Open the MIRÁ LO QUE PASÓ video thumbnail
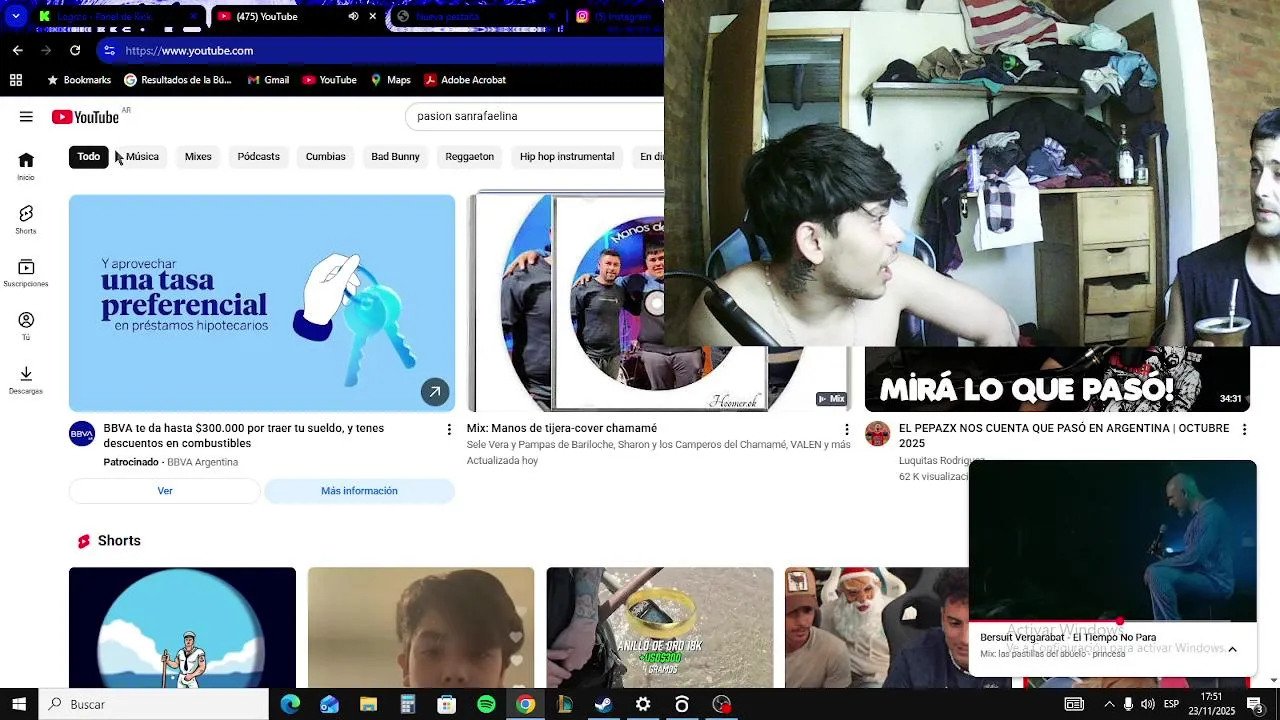The width and height of the screenshot is (1280, 720). point(1057,379)
